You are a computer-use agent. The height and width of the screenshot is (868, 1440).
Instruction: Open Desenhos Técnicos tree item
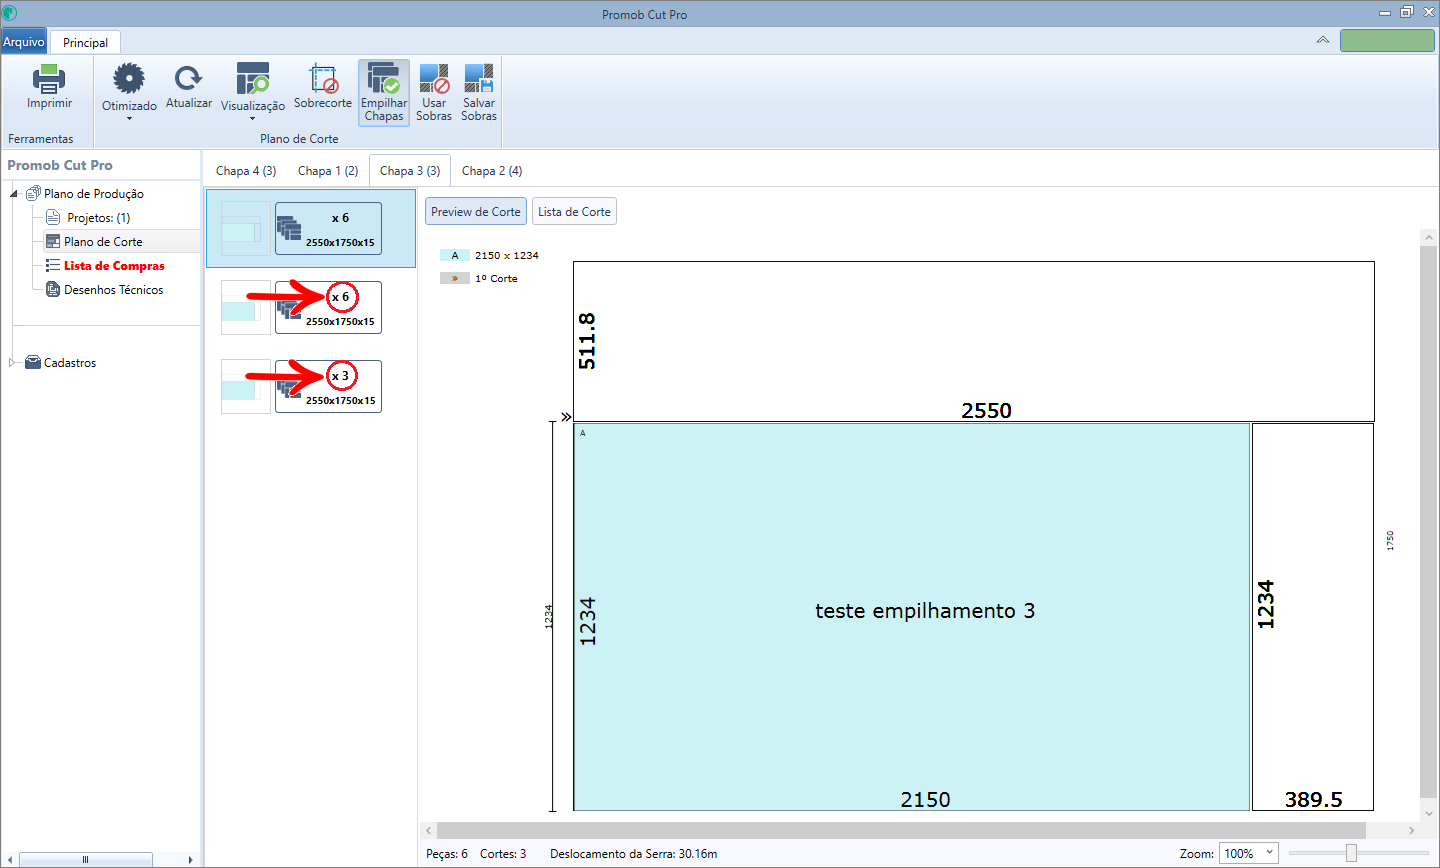point(114,290)
